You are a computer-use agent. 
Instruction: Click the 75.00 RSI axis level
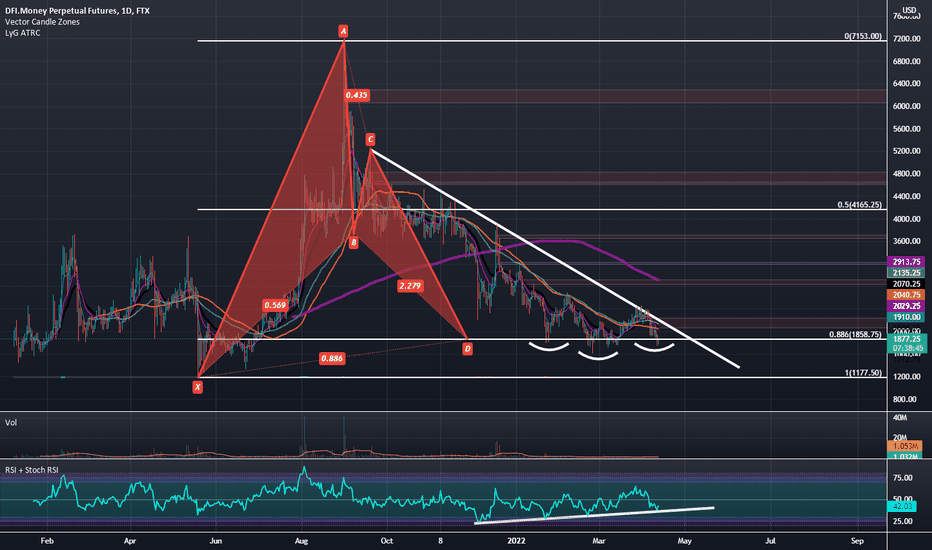pyautogui.click(x=903, y=478)
